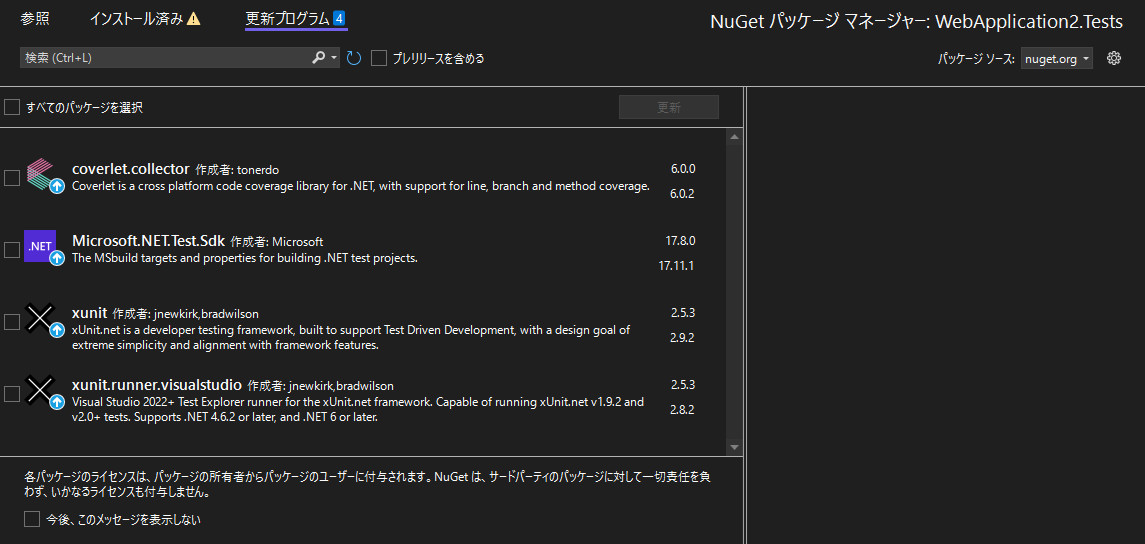Check the xunit package checkbox
Viewport: 1145px width, 544px height.
12,322
